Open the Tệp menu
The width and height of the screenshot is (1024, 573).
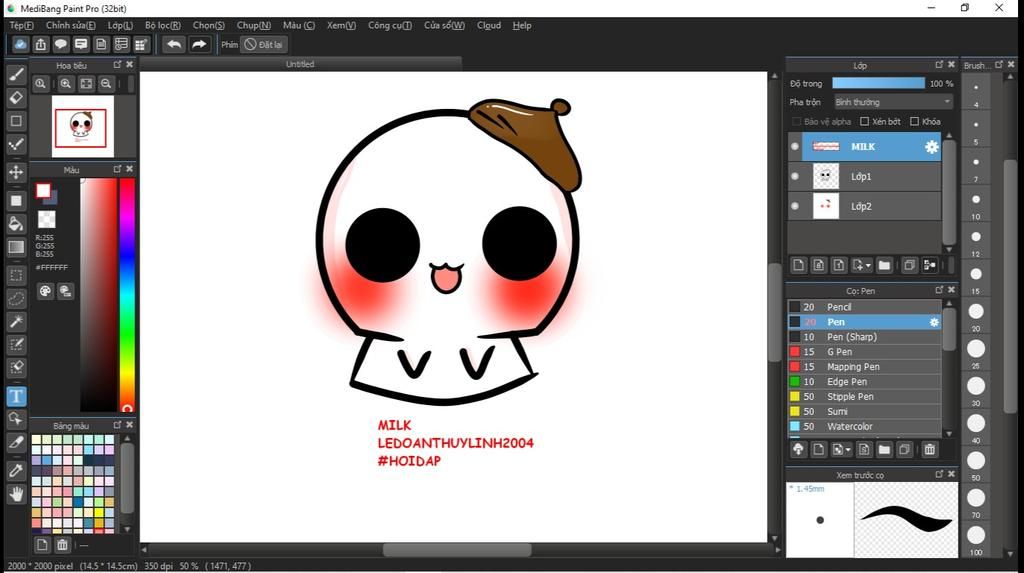pyautogui.click(x=21, y=25)
